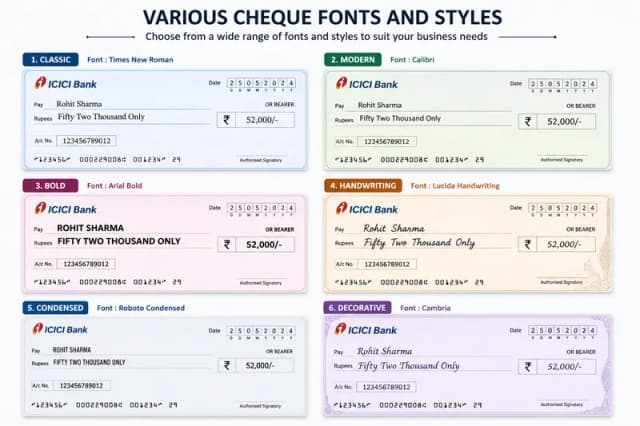The height and width of the screenshot is (426, 640).
Task: Click 'OR BEARER' on Modern cheque
Action: 581,106
